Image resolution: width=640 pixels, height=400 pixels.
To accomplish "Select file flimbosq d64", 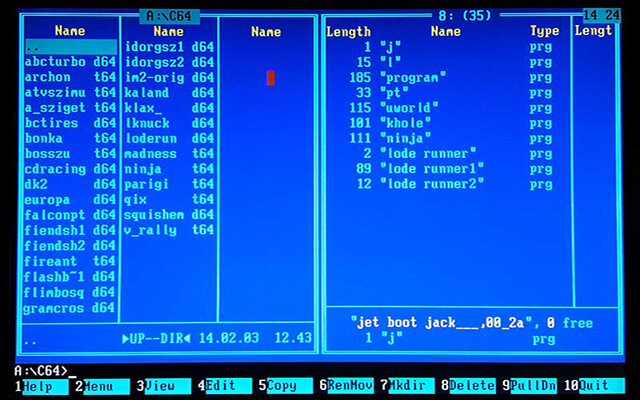I will 70,292.
